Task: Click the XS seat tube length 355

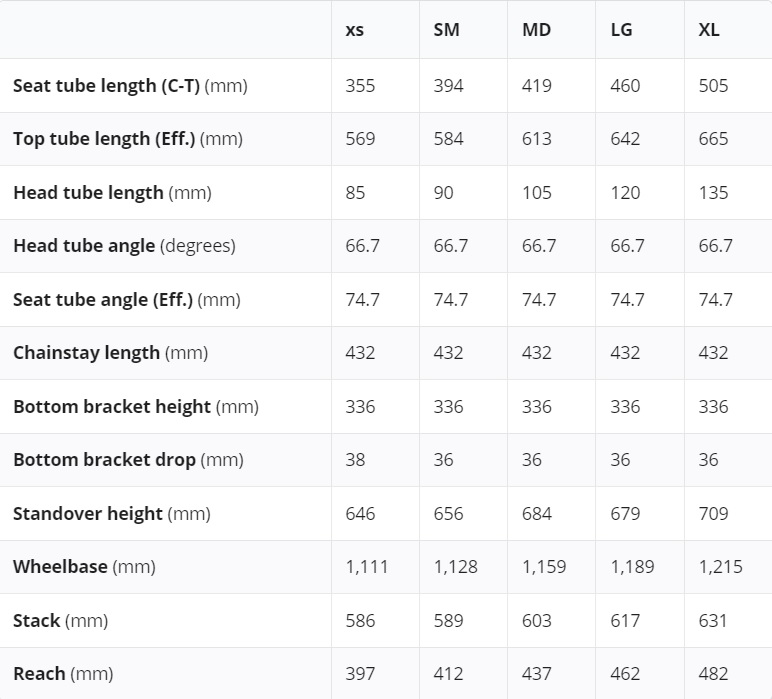Action: click(x=360, y=86)
